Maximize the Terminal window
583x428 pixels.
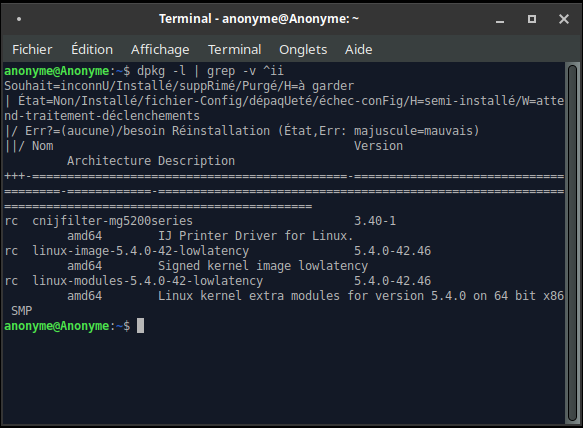(532, 19)
